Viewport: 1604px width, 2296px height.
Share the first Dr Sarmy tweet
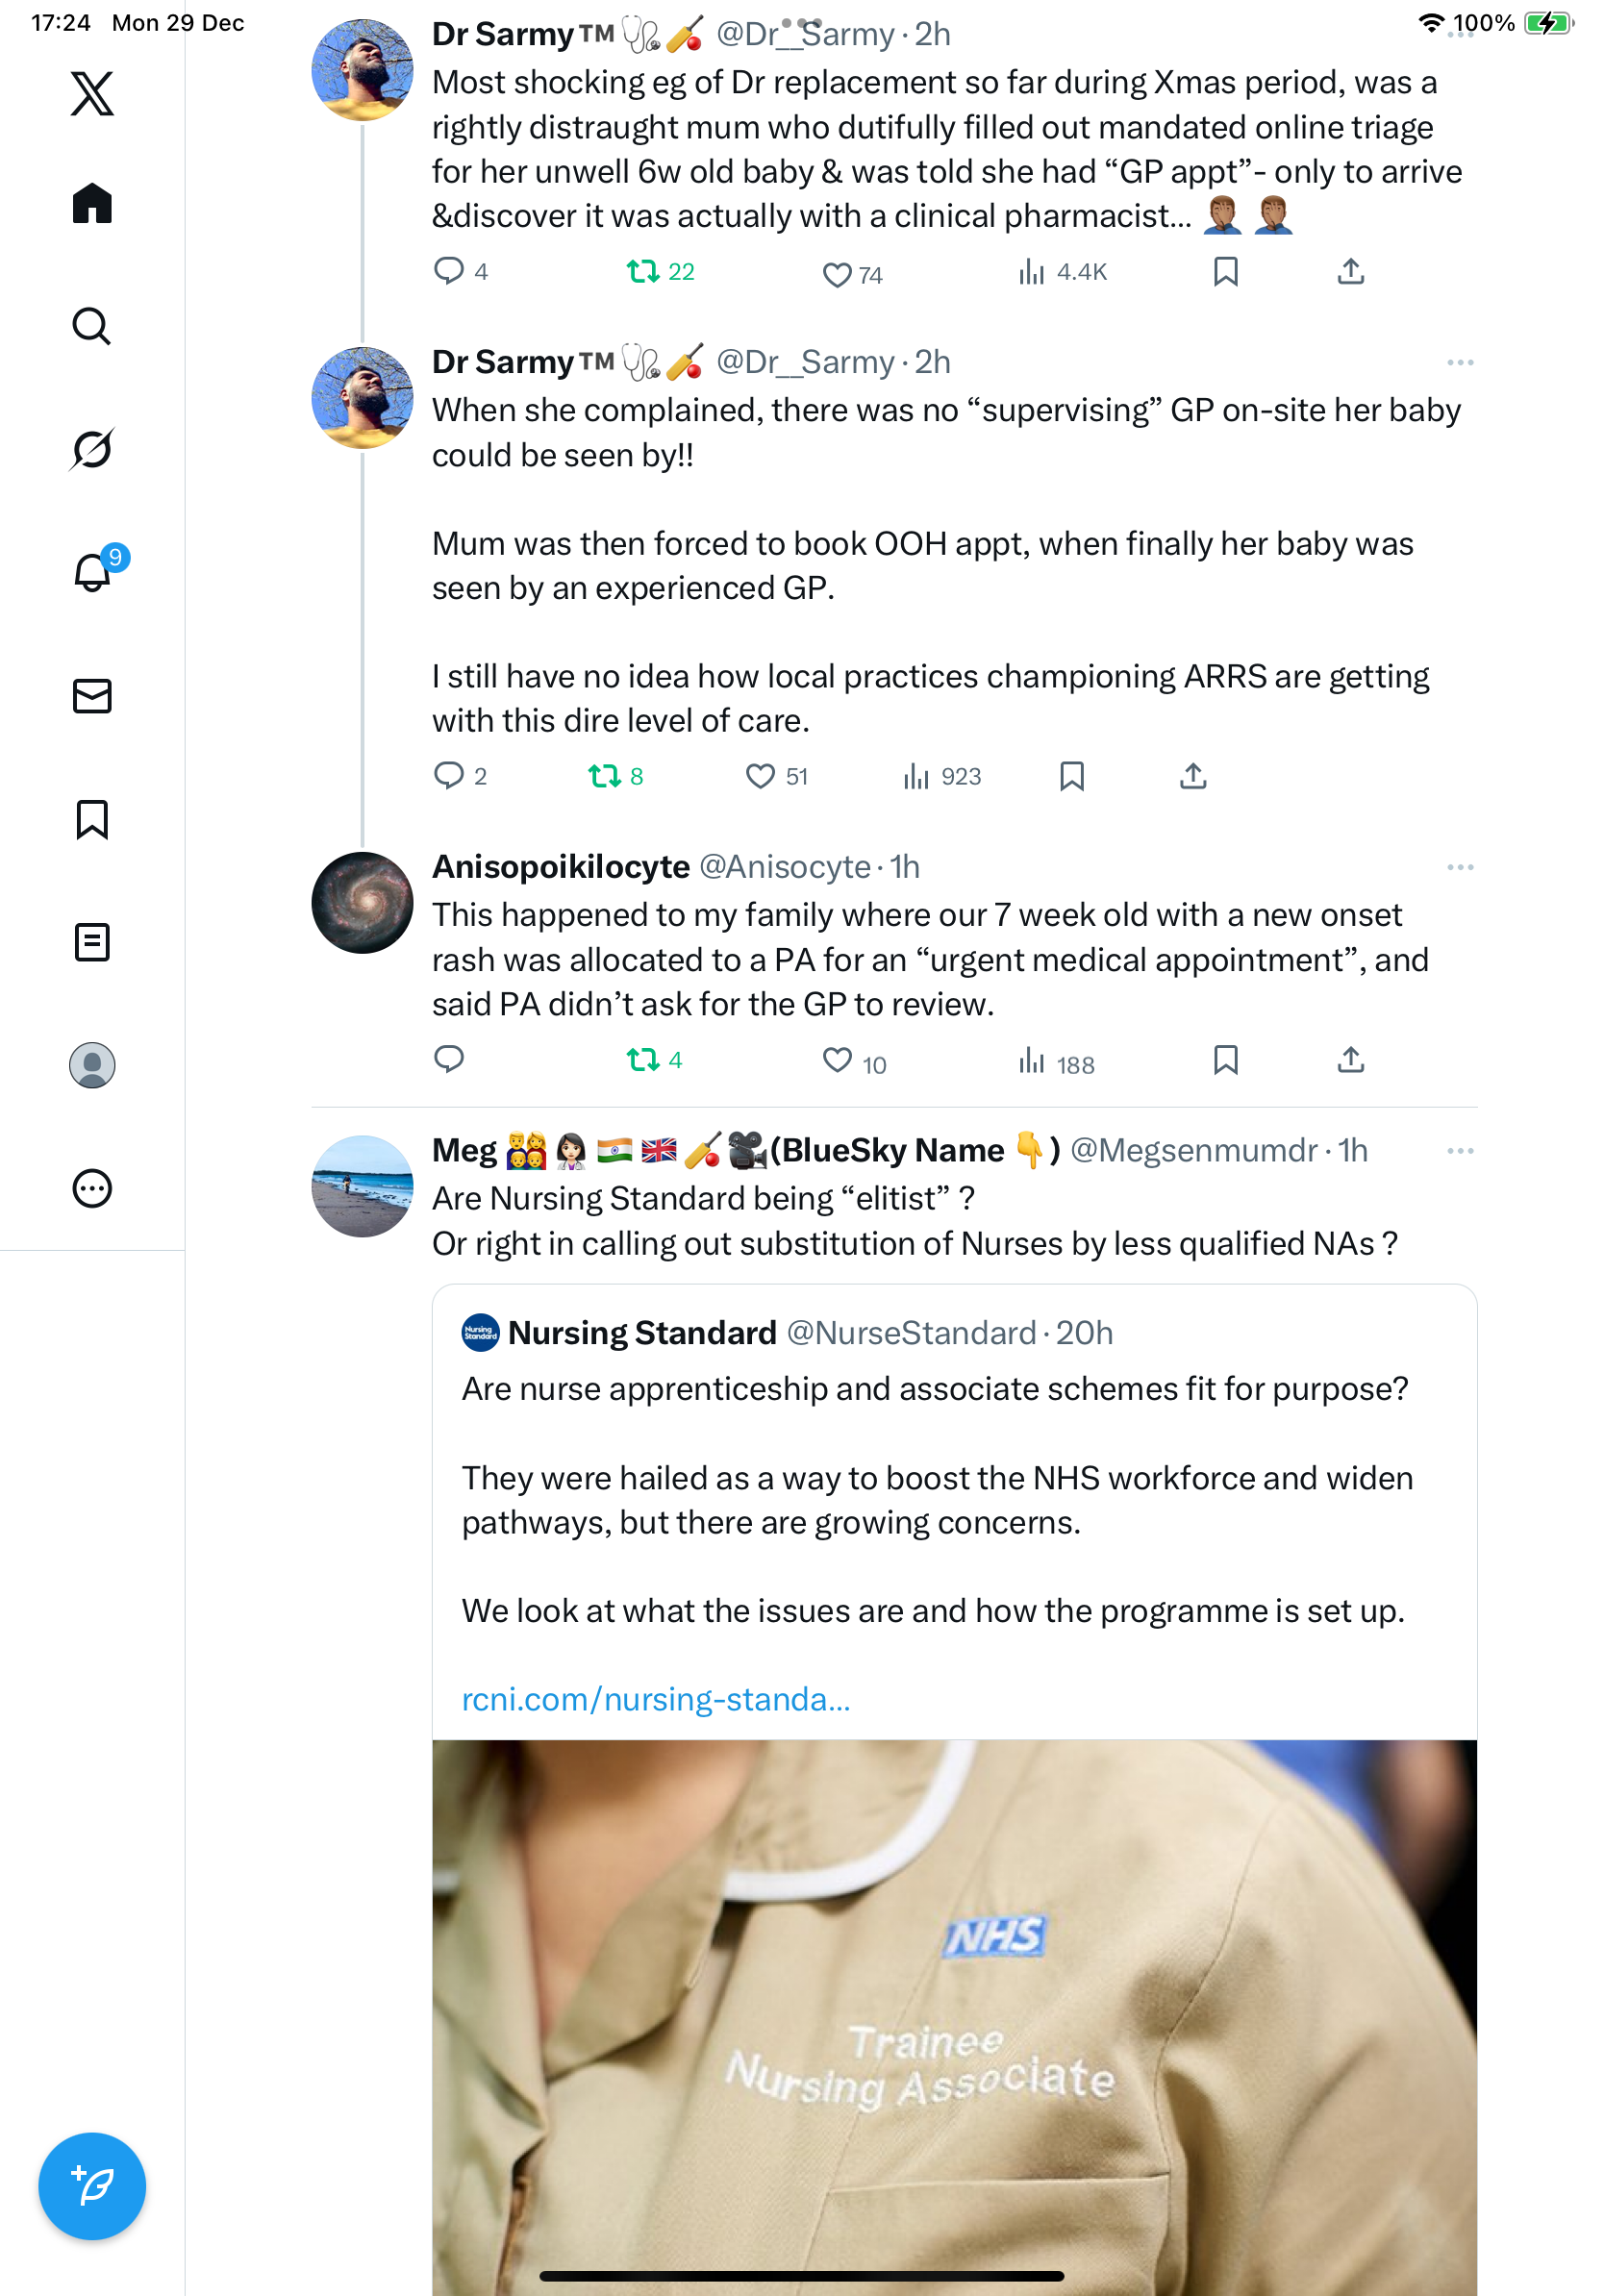[1351, 271]
